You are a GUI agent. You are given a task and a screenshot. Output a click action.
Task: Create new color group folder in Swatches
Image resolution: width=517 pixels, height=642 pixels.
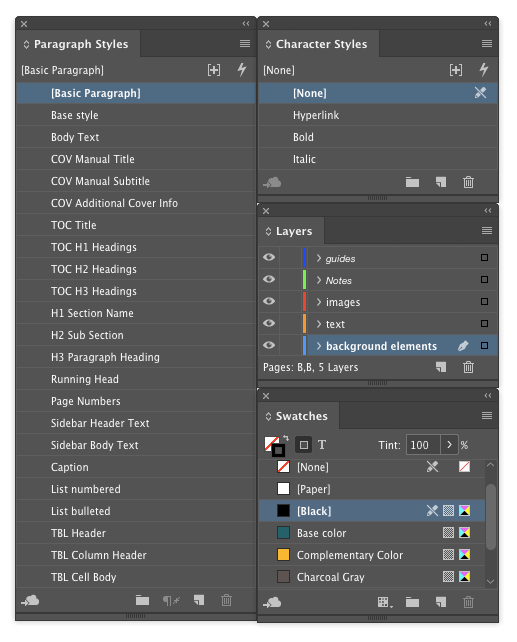[x=412, y=602]
